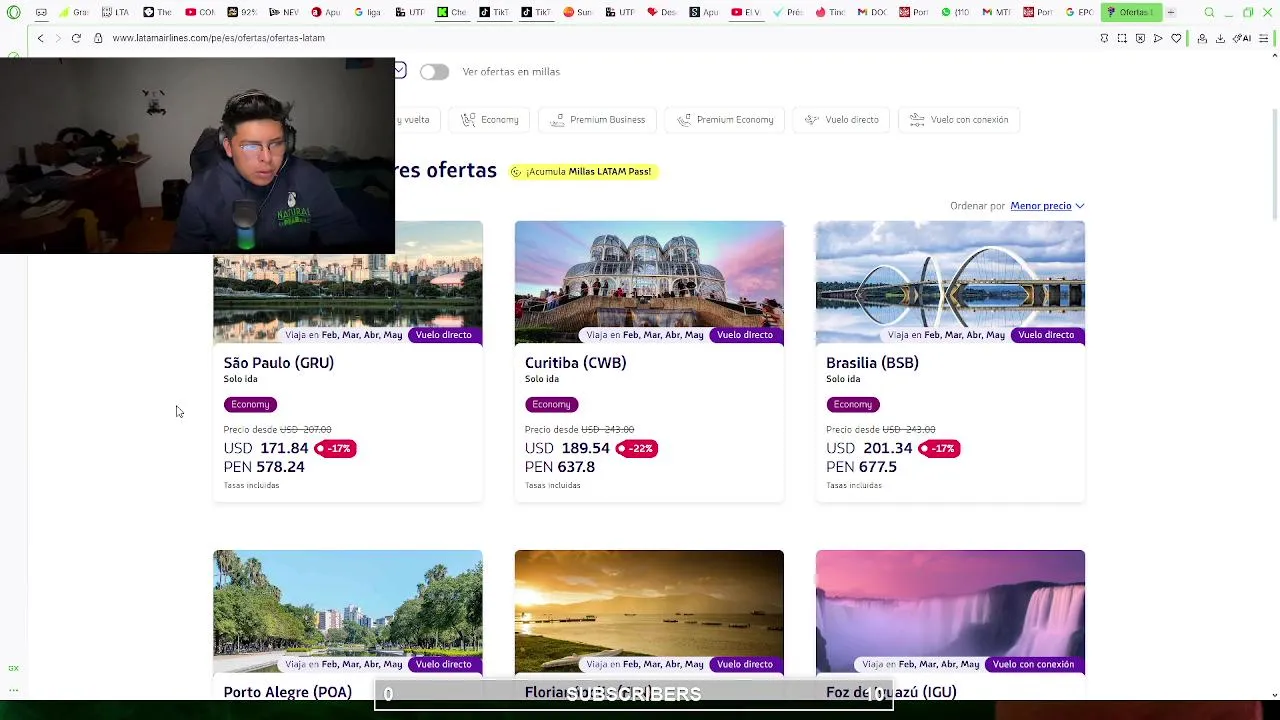Open the Foz de Iguazú waterfall photo
1280x720 pixels.
(x=950, y=612)
